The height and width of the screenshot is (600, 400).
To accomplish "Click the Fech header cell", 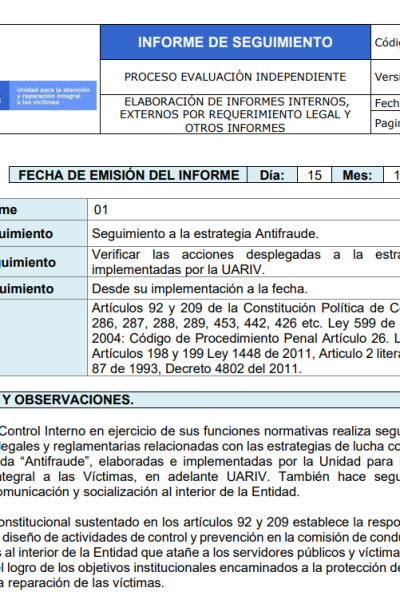I will click(x=385, y=103).
